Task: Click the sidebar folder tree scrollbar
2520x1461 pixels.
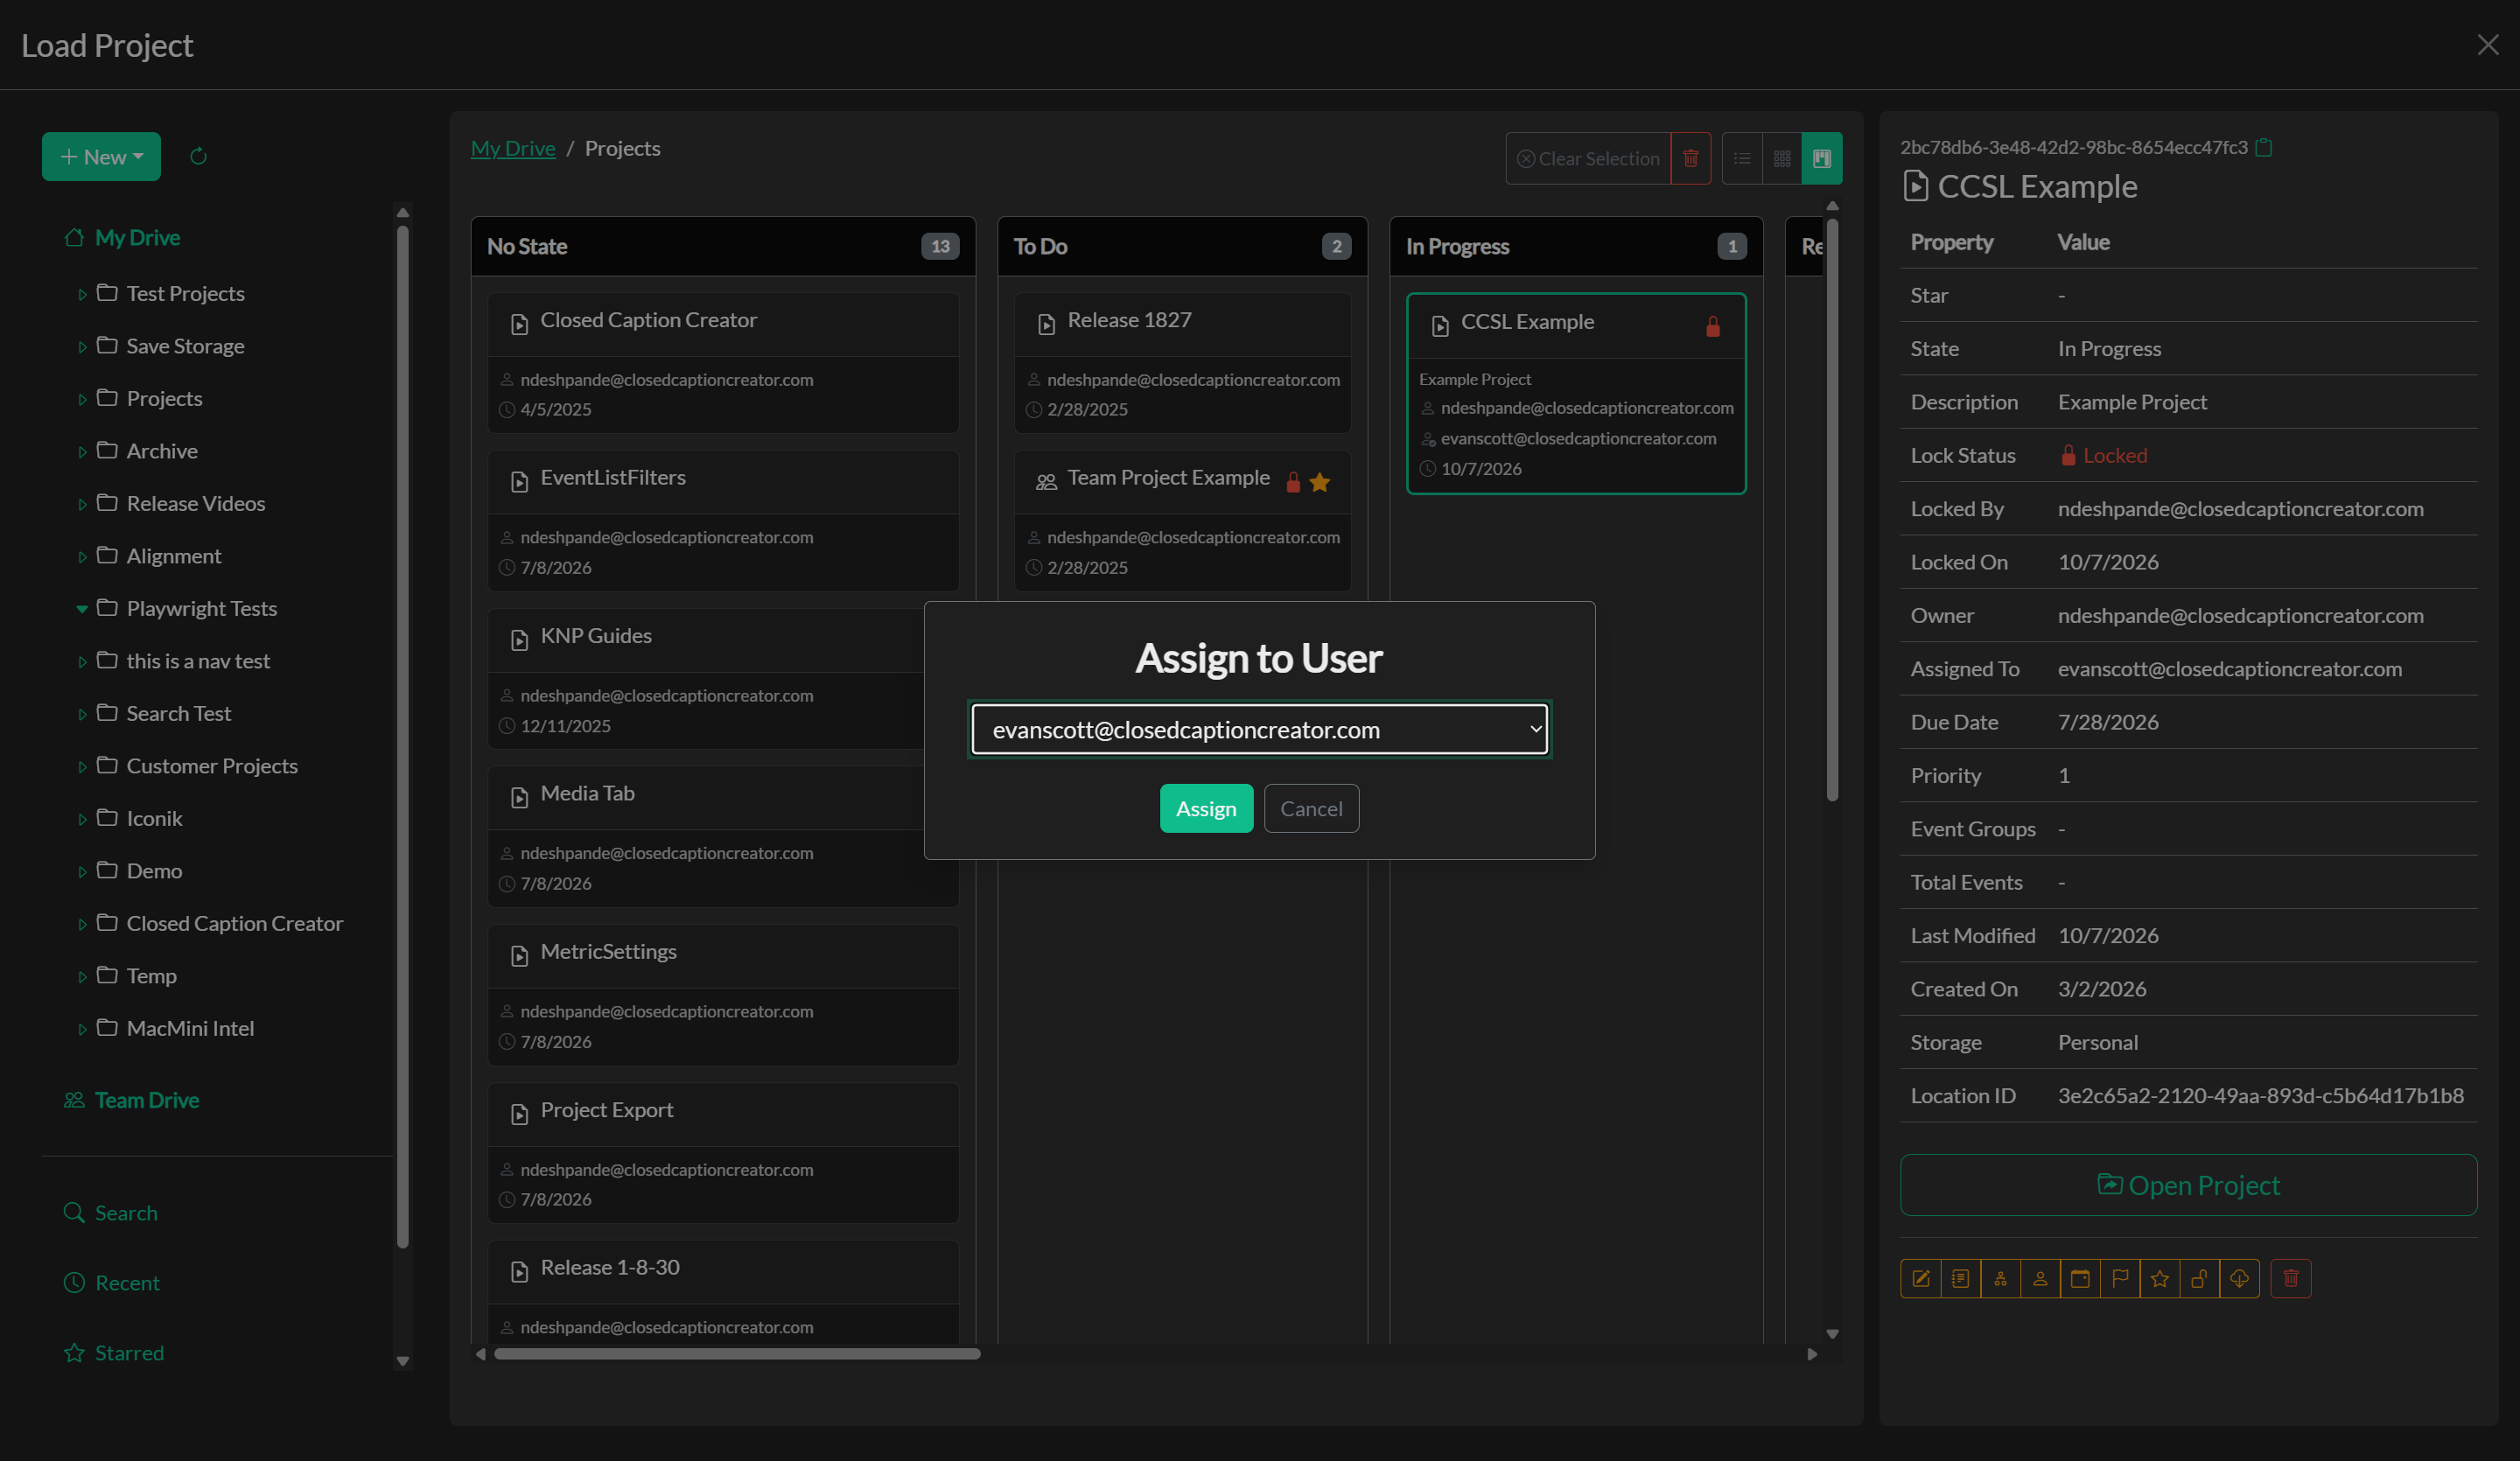Action: (403, 738)
